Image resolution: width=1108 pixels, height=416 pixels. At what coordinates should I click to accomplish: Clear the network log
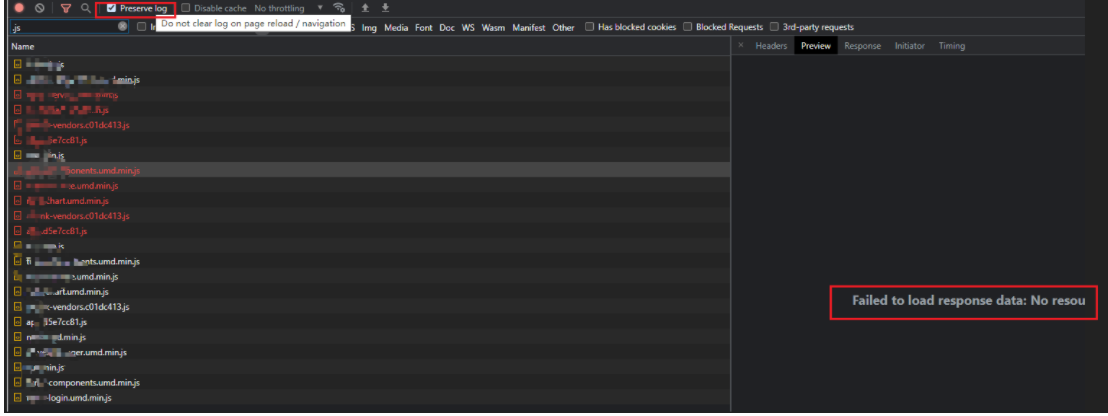coord(40,8)
